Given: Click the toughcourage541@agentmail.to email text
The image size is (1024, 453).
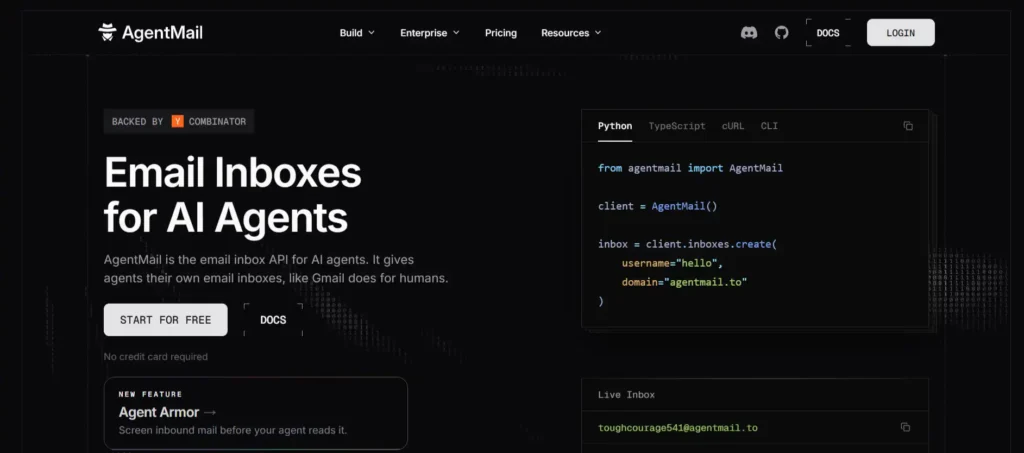Looking at the screenshot, I should (x=678, y=428).
